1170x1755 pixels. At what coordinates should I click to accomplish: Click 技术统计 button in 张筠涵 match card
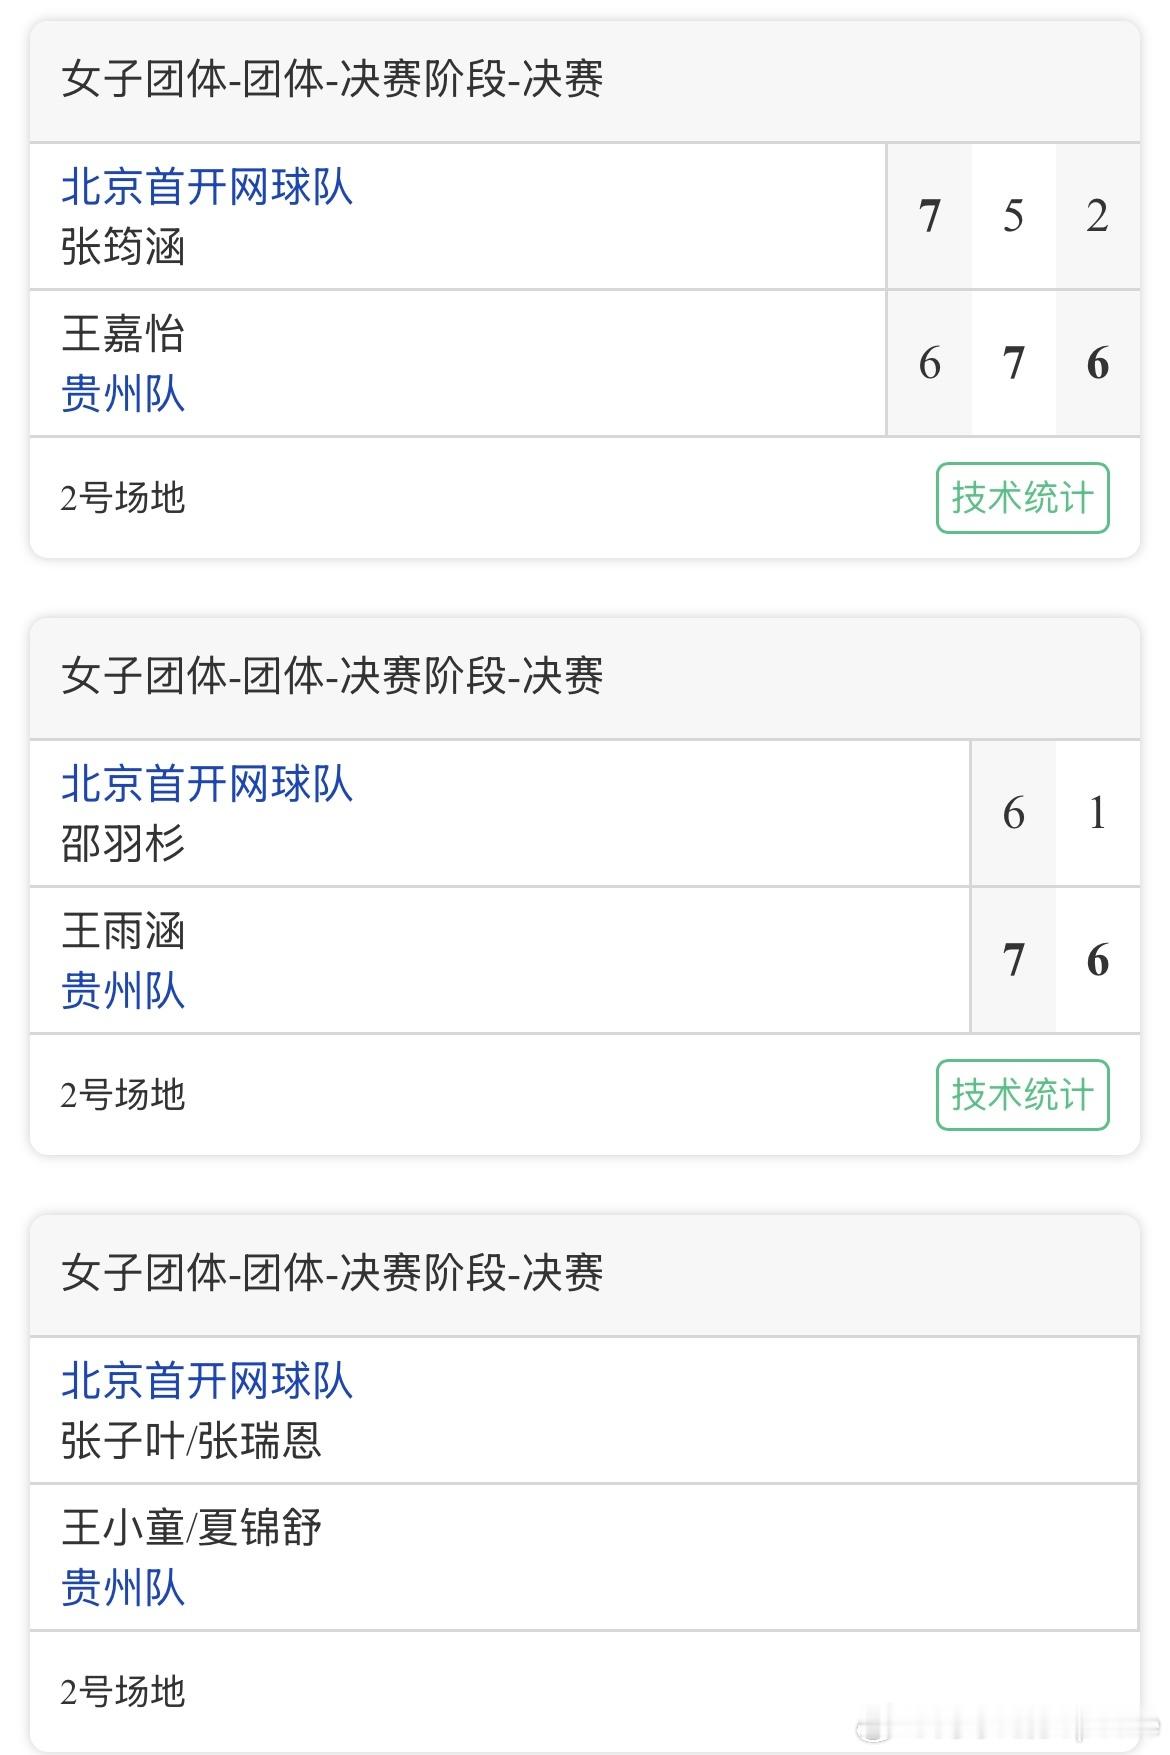tap(1022, 497)
